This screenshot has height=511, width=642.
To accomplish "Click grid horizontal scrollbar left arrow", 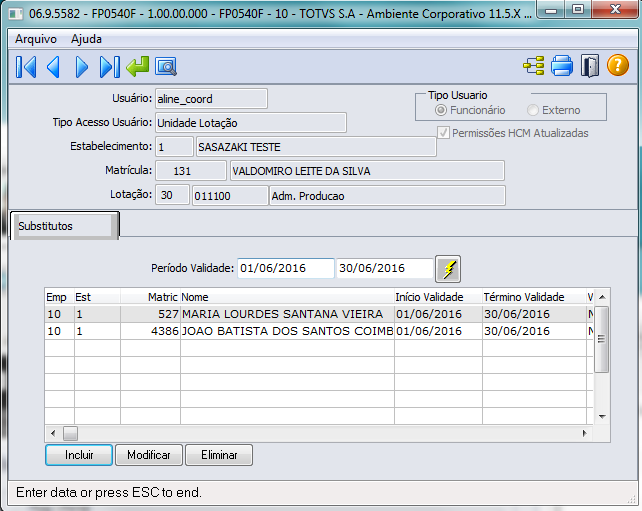I will point(53,433).
